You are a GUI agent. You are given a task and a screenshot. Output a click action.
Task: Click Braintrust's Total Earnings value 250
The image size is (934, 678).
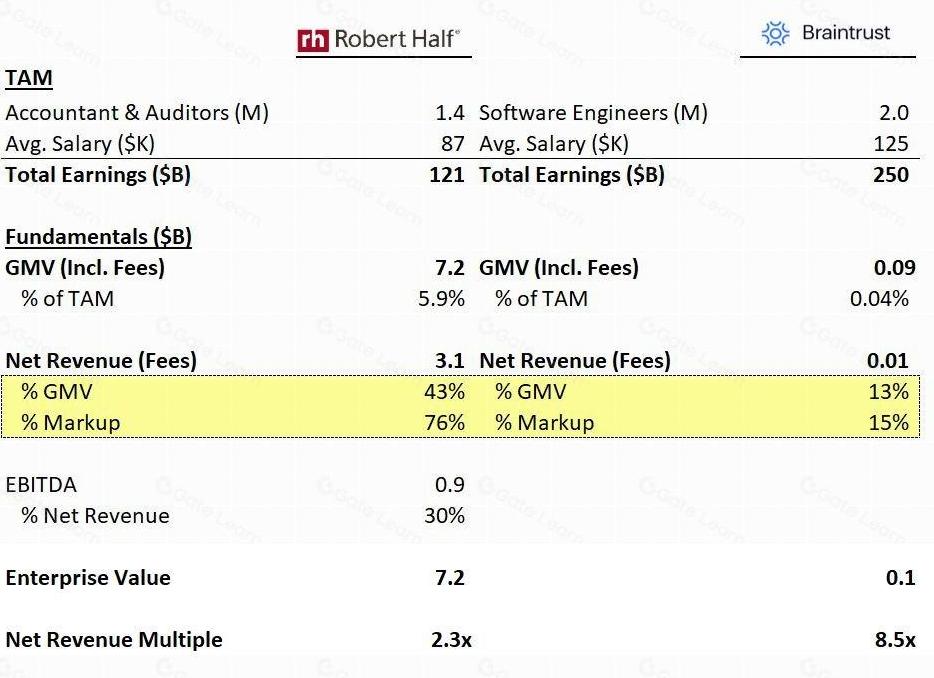click(x=889, y=175)
